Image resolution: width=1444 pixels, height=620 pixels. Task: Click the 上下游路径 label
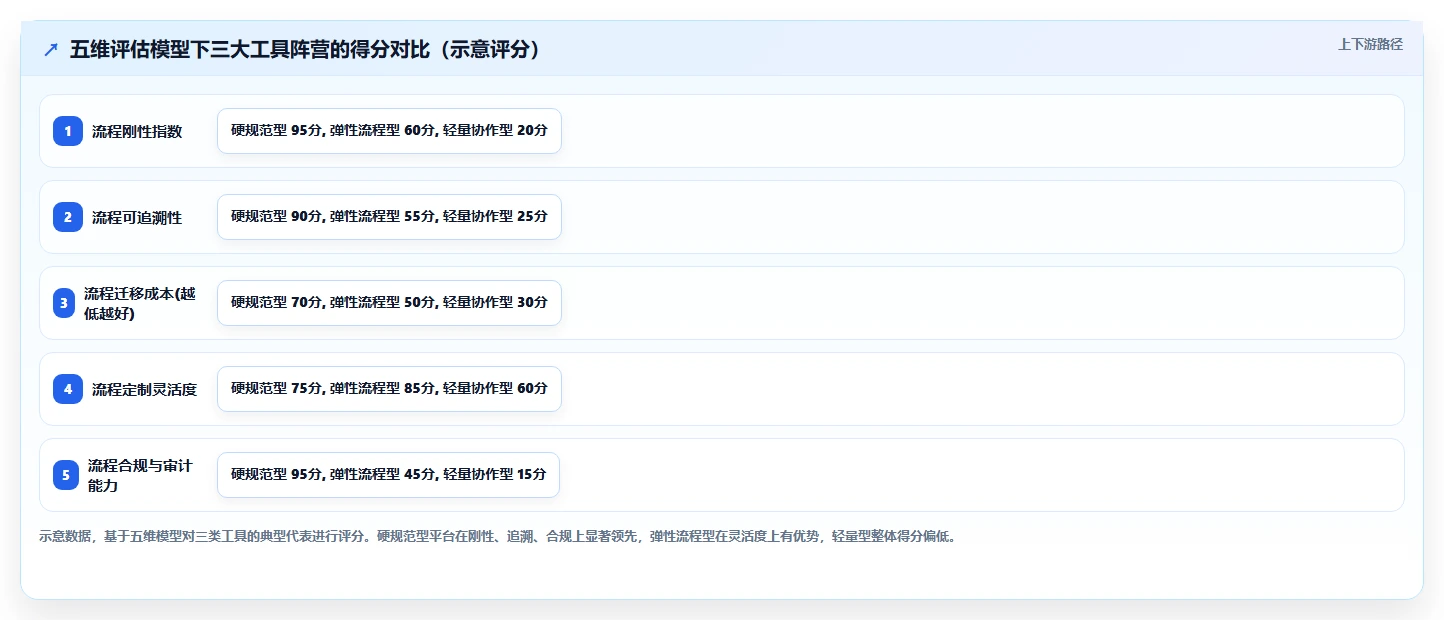click(x=1370, y=44)
